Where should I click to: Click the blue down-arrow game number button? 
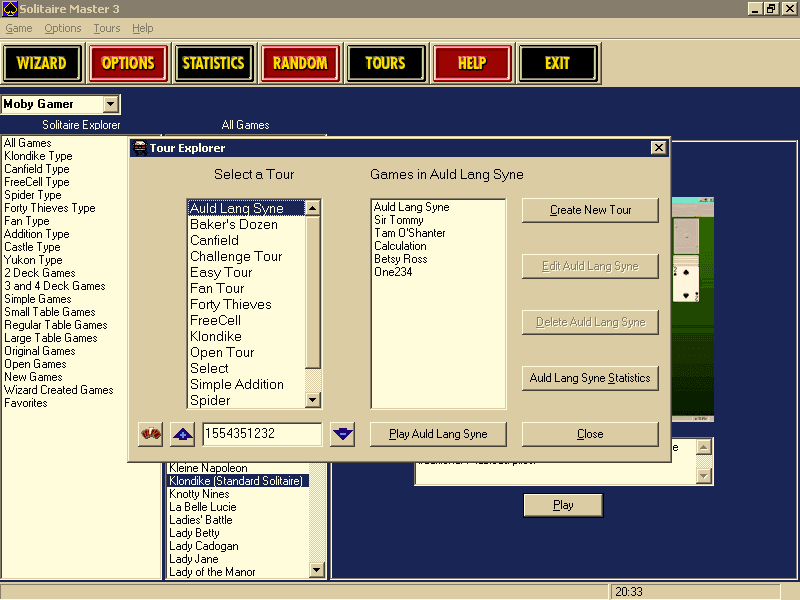(x=342, y=434)
